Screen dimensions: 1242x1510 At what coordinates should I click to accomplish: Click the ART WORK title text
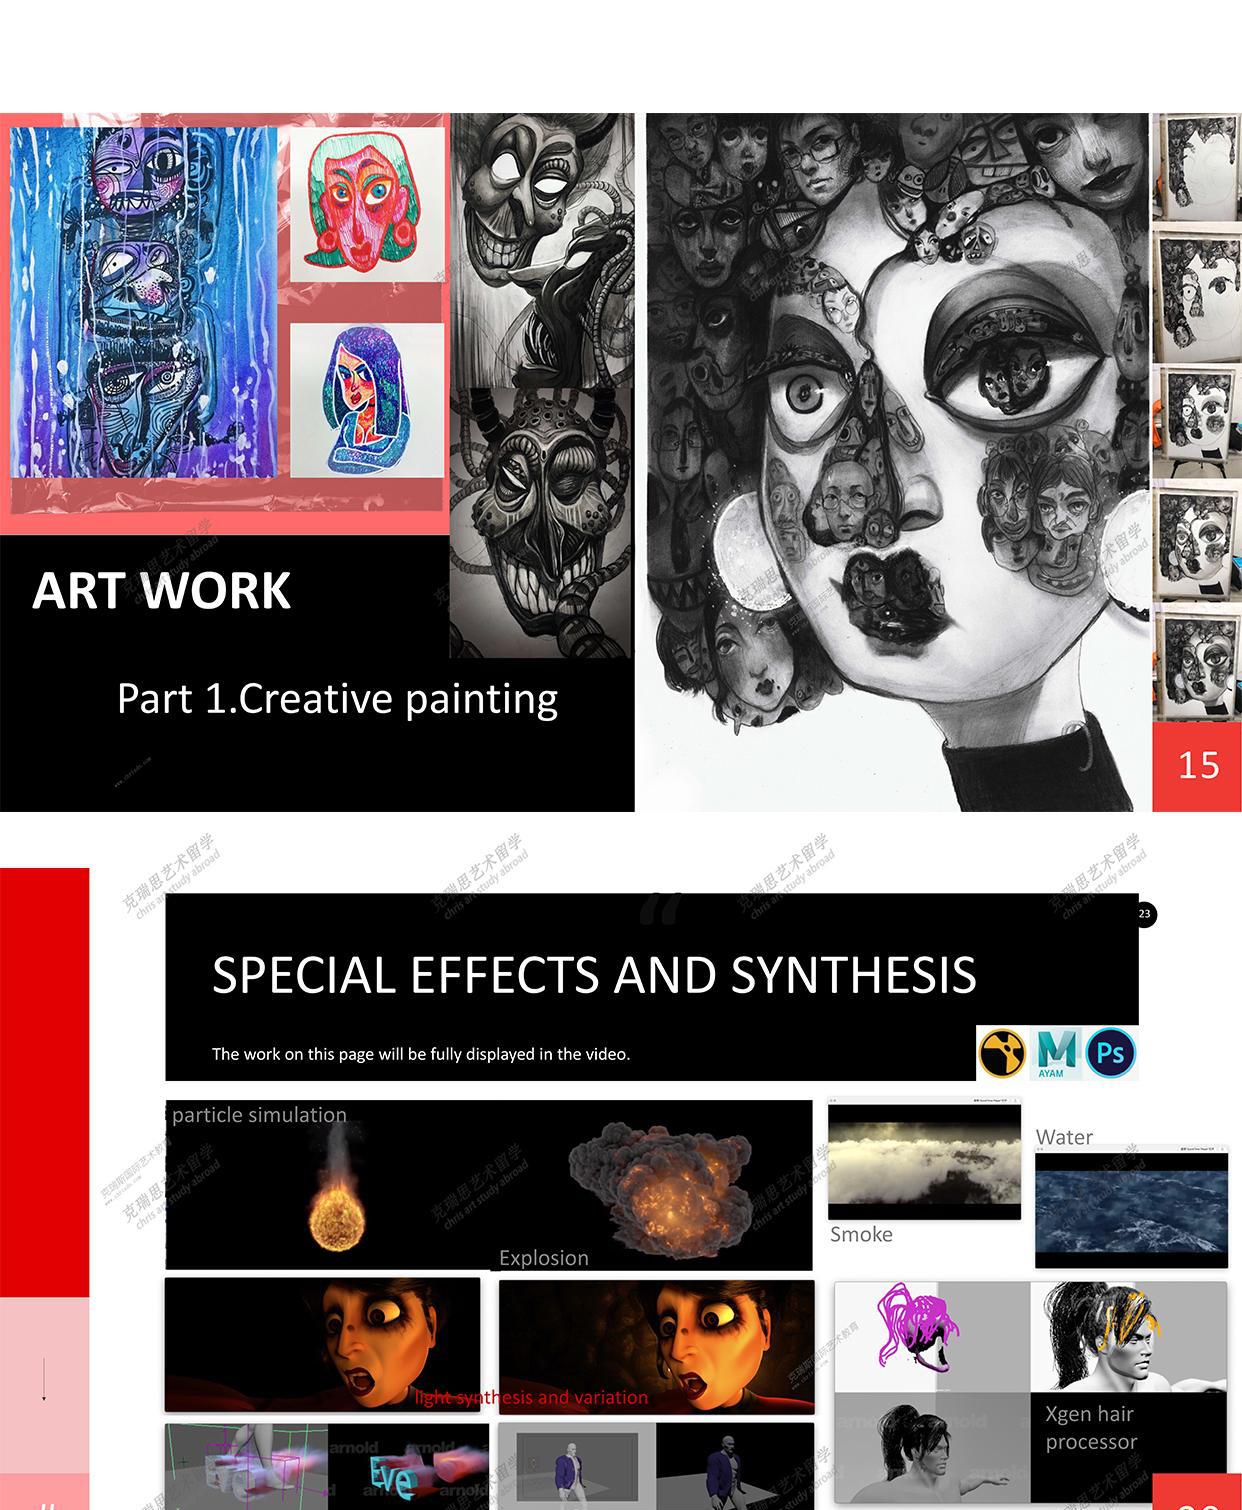pos(161,590)
